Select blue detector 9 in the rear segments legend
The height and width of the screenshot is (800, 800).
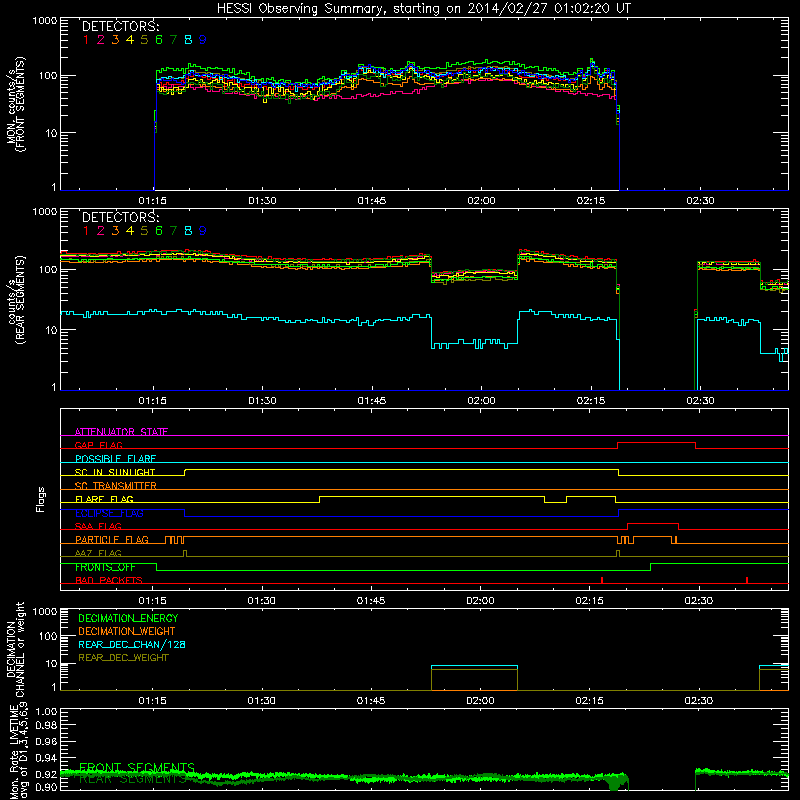[x=203, y=231]
